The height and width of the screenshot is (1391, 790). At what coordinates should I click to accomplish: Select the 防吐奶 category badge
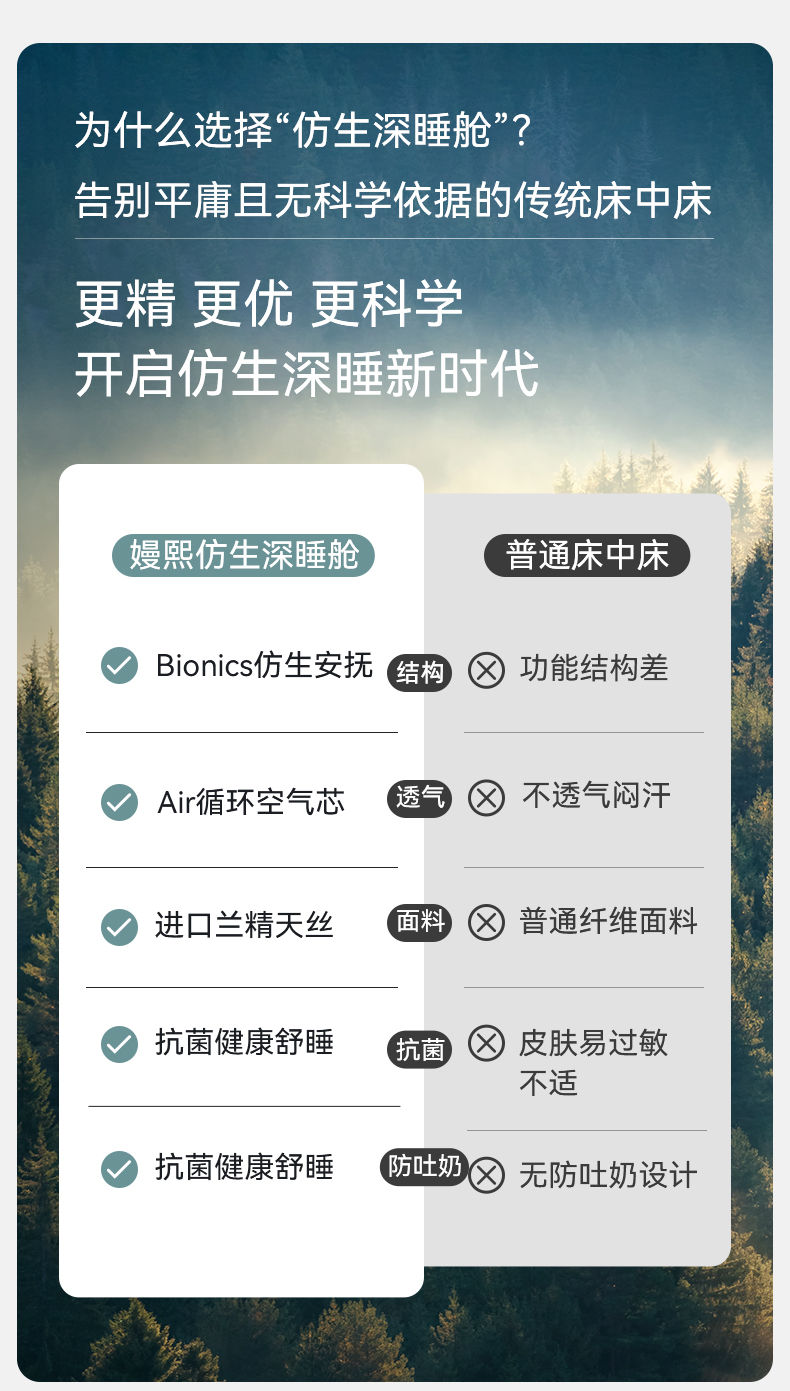[425, 1167]
